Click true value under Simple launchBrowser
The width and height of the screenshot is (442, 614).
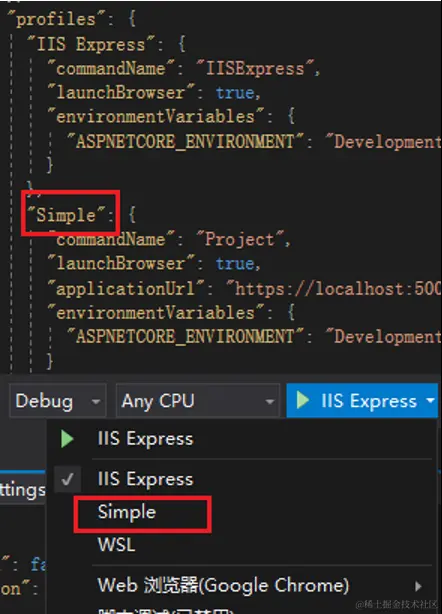[x=235, y=264]
